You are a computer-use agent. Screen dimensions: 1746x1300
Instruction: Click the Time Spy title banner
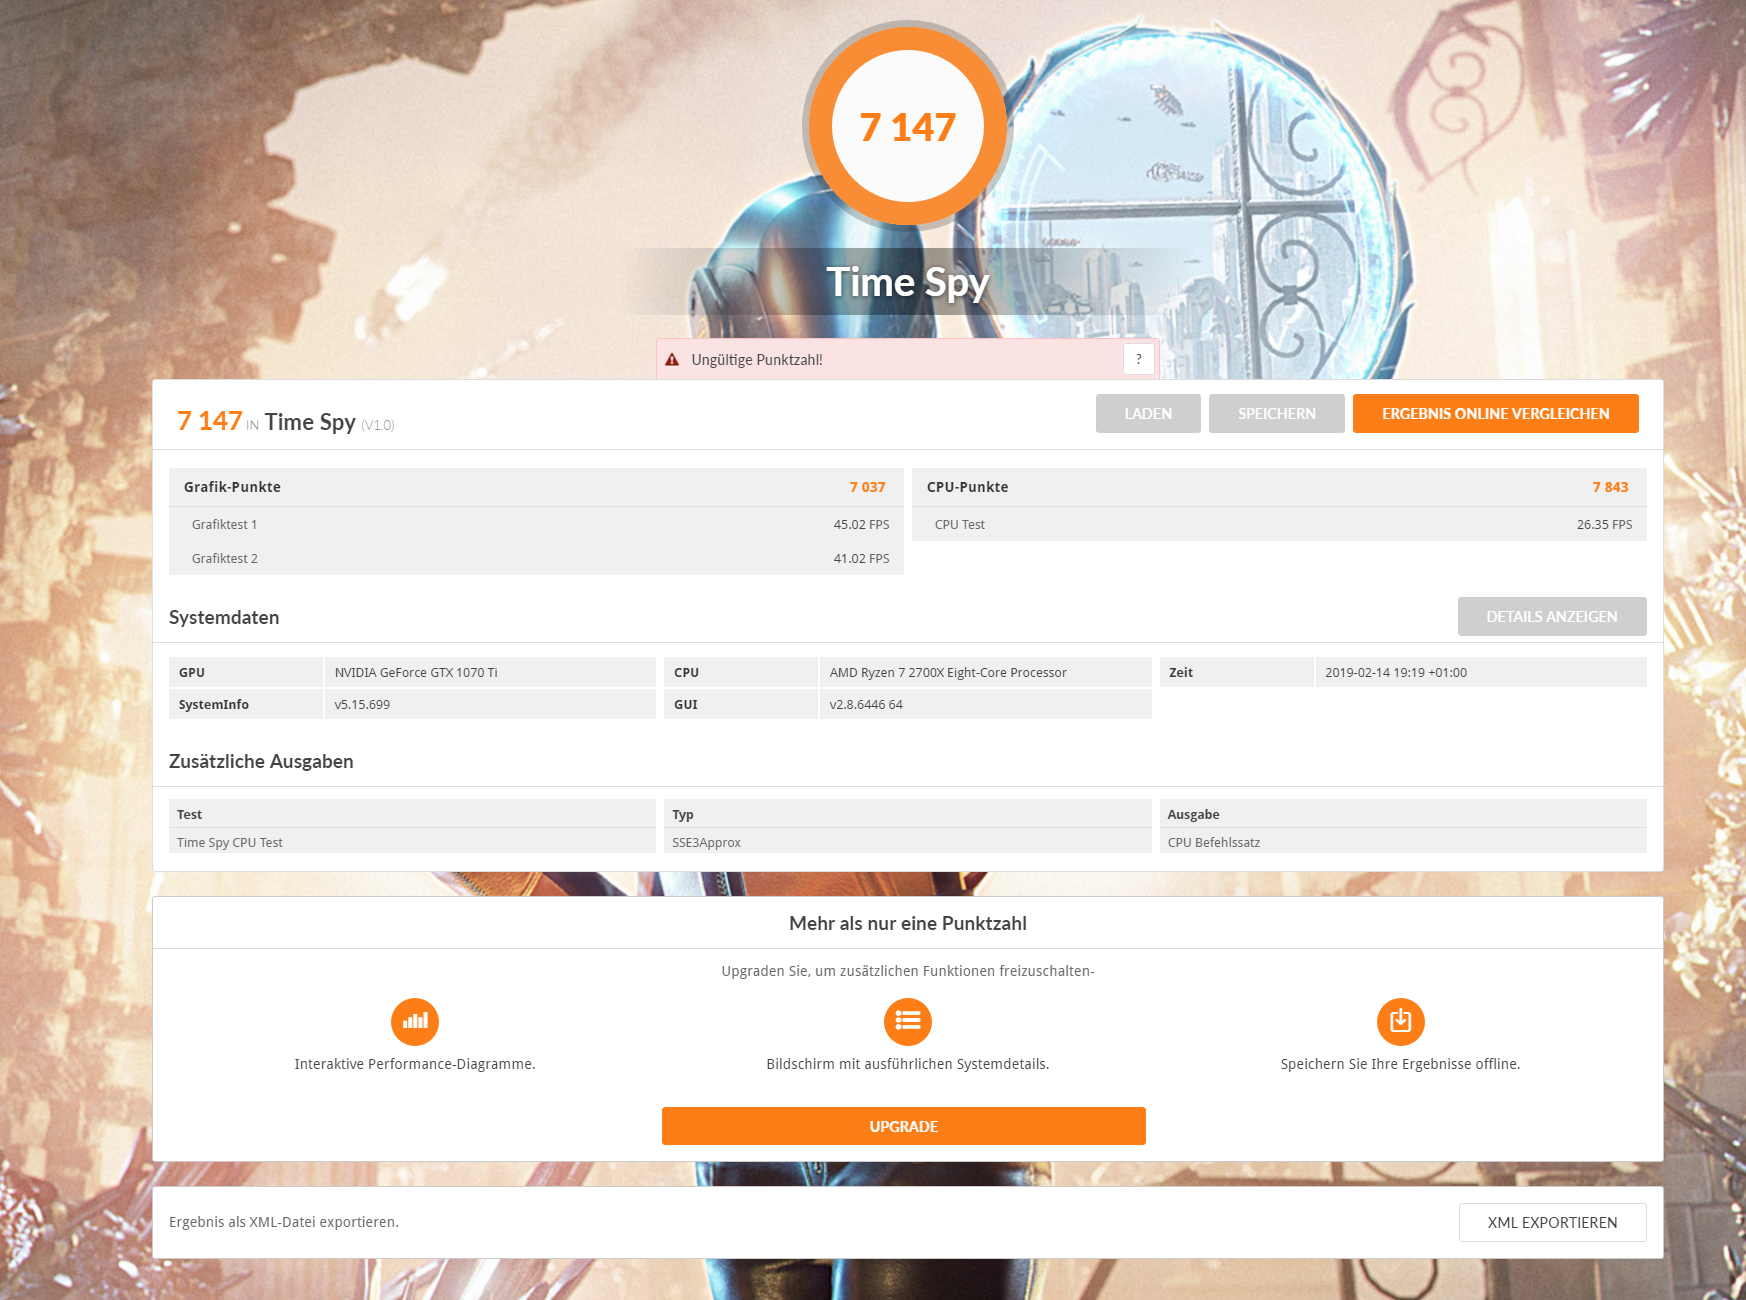coord(908,282)
